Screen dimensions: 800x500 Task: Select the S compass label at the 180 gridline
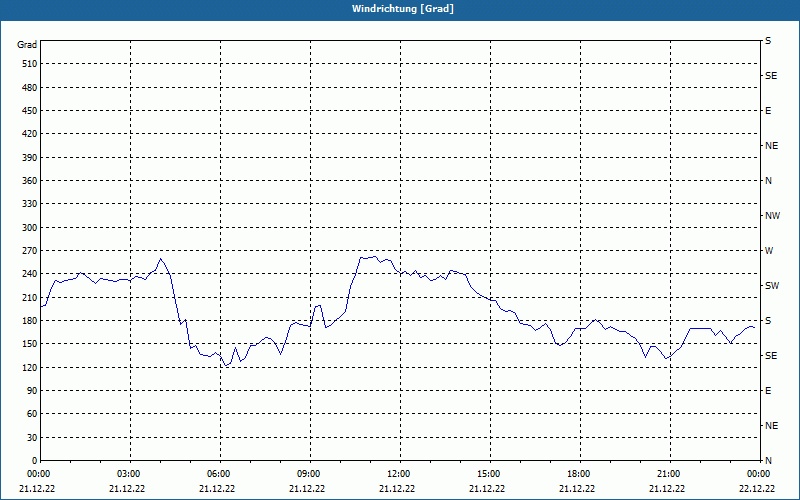[x=768, y=321]
